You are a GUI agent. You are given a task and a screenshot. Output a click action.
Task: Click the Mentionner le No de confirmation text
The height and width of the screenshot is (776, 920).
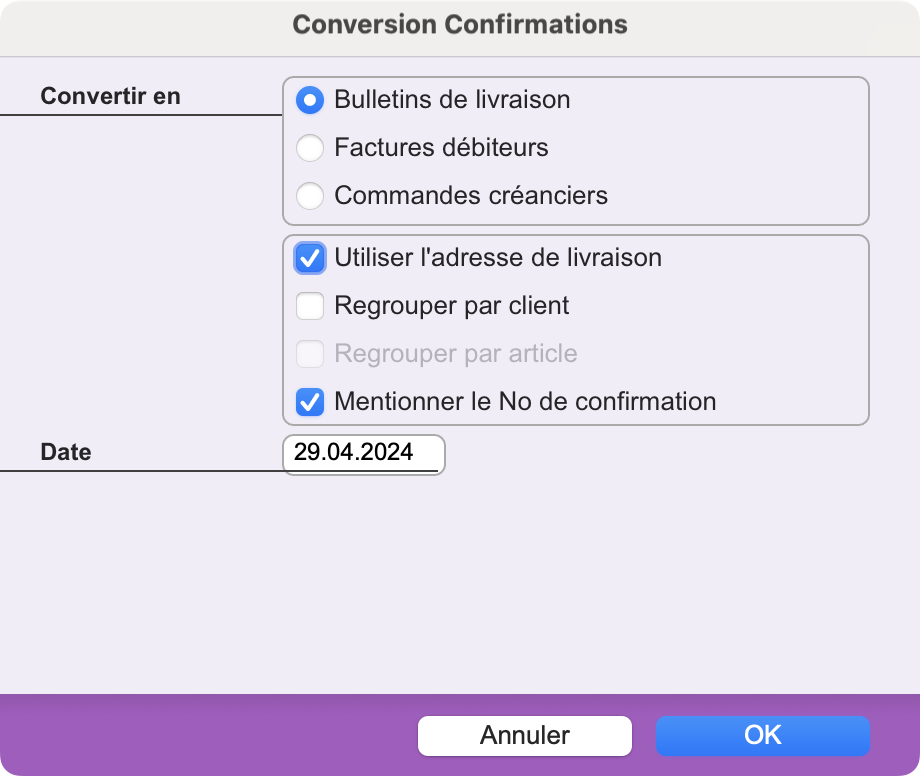525,402
